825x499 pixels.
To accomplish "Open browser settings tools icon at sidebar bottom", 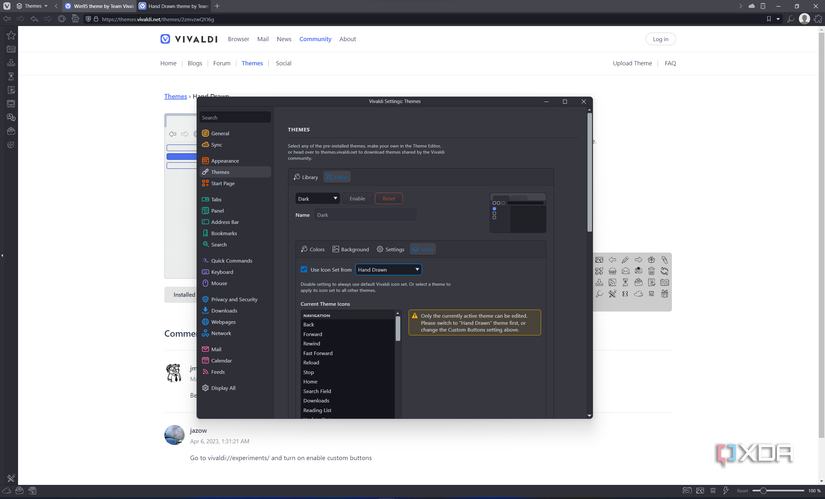I will coord(11,478).
